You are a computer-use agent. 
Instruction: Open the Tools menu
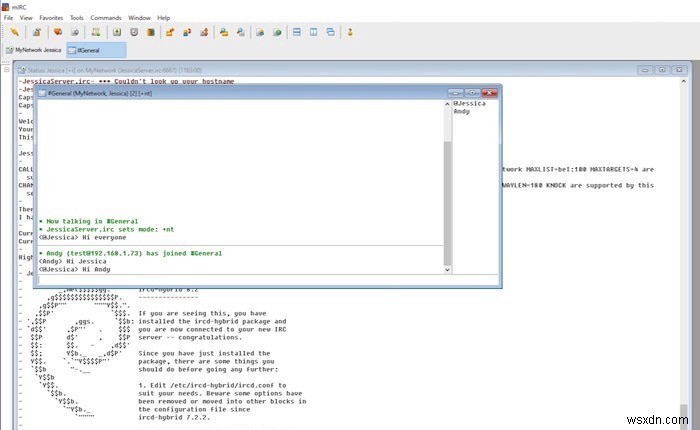click(x=78, y=17)
